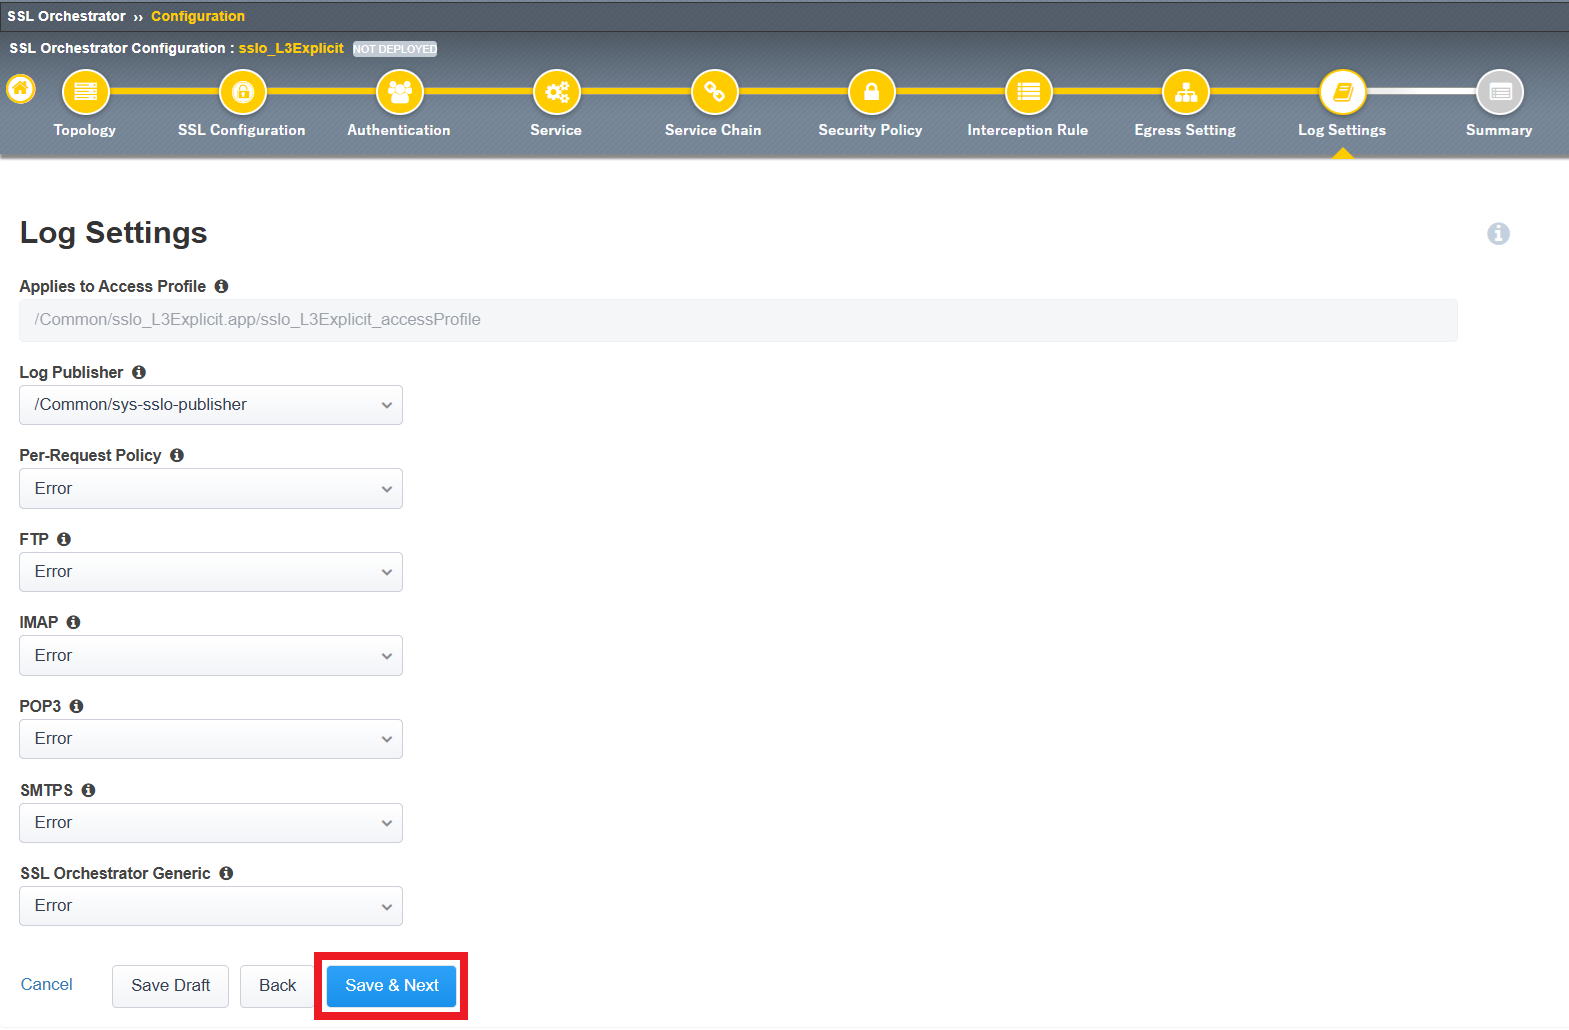
Task: Open the Egress Setting step icon
Action: click(x=1186, y=92)
